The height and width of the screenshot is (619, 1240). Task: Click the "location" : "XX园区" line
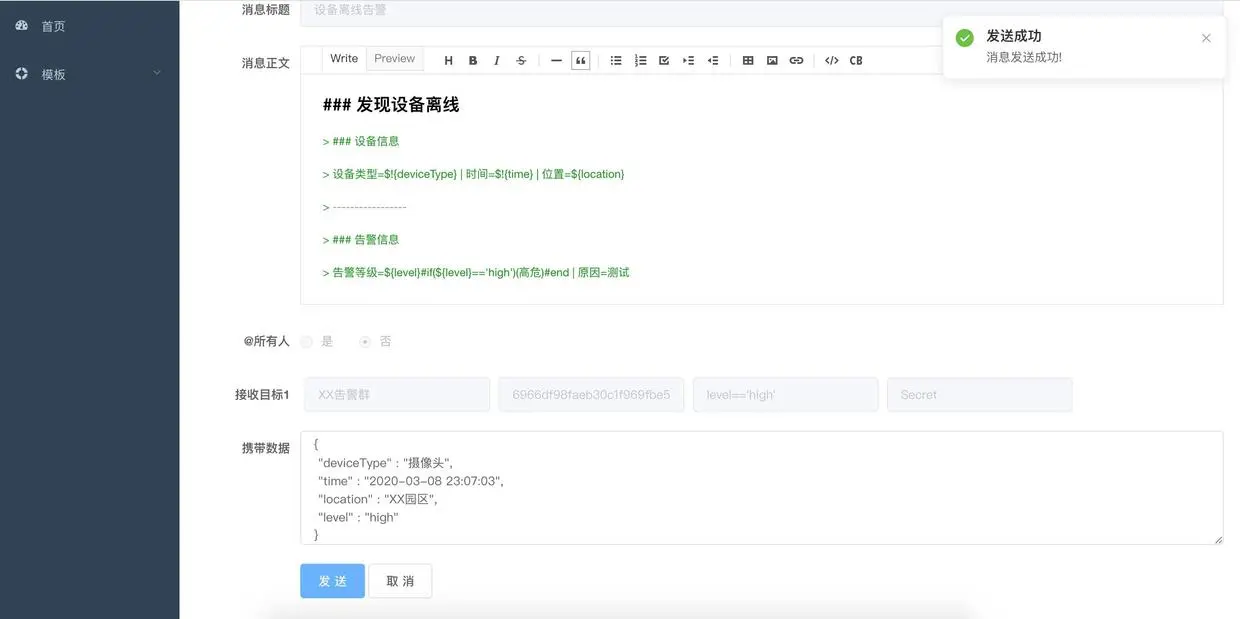(378, 499)
